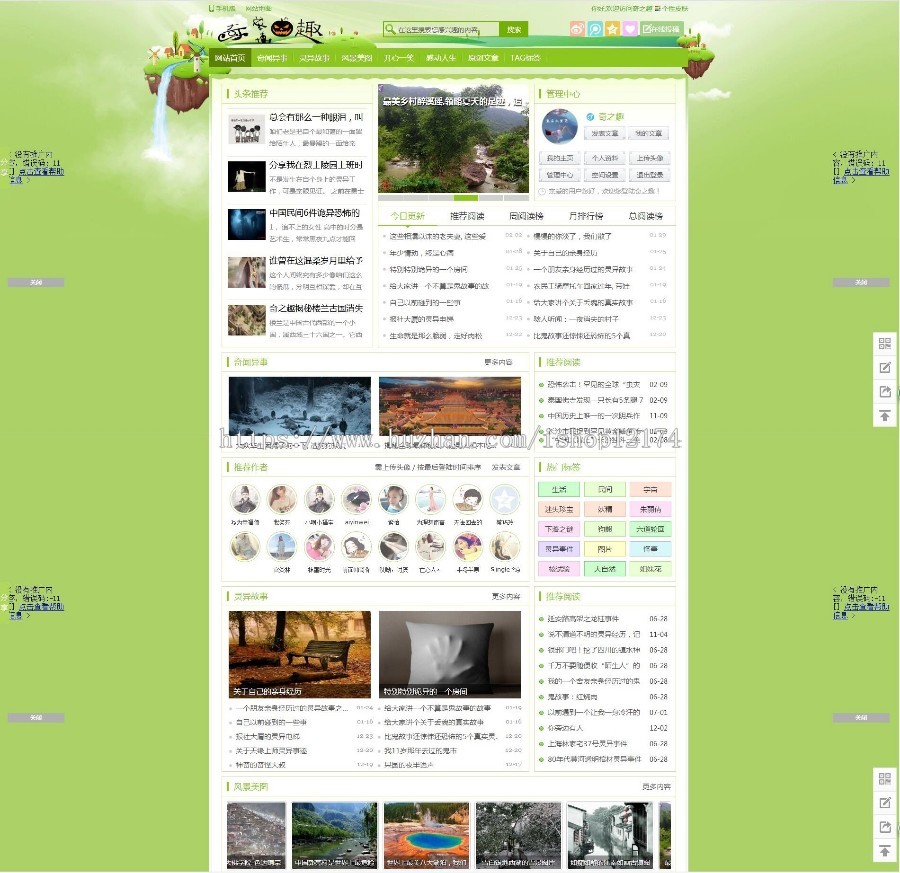Click the pillow with hand imprint picture
900x873 pixels.
click(x=450, y=654)
